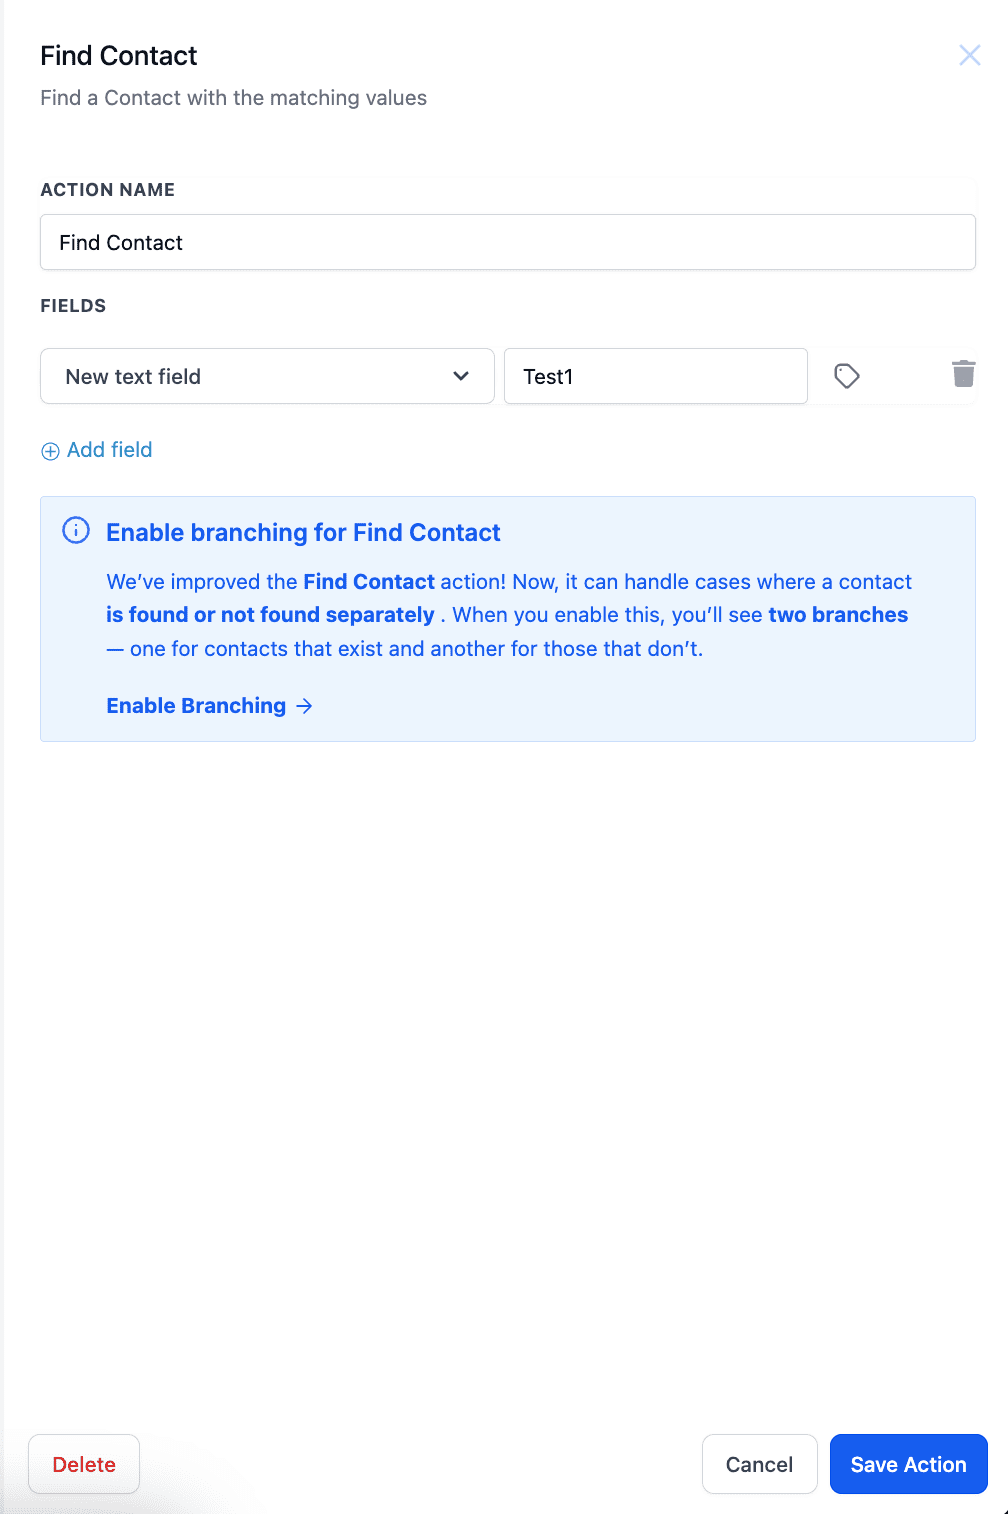
Task: Click the subtitle about matching values
Action: (234, 98)
